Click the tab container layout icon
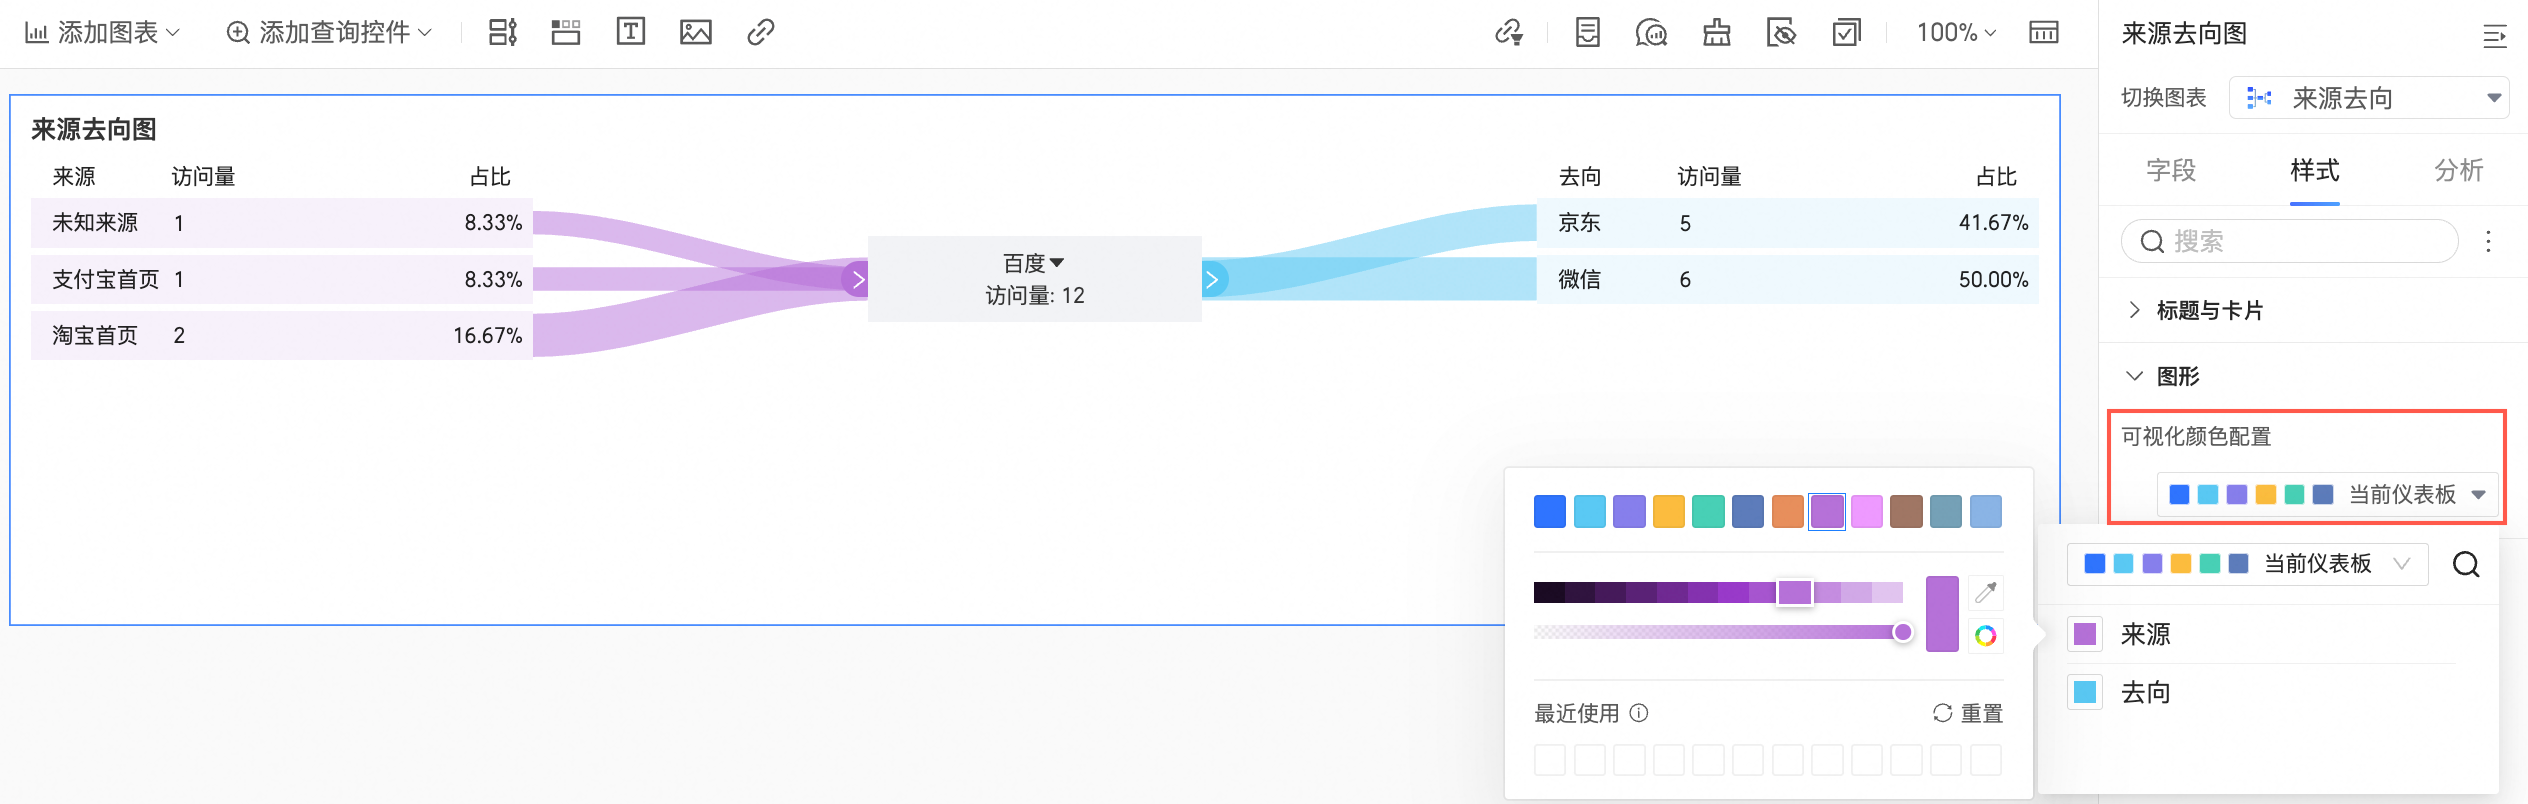Image resolution: width=2528 pixels, height=804 pixels. pyautogui.click(x=566, y=32)
